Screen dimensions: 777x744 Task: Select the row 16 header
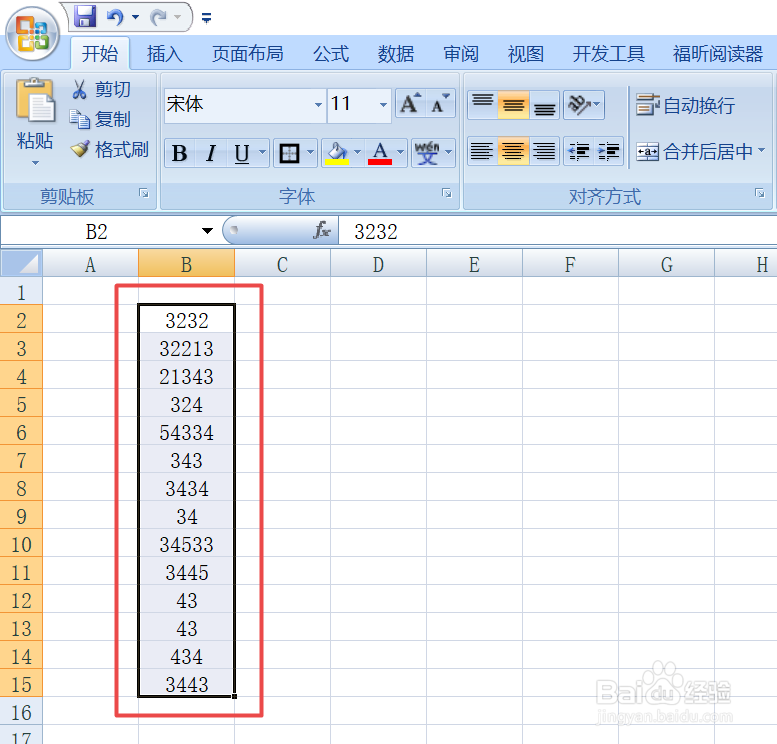coord(21,712)
